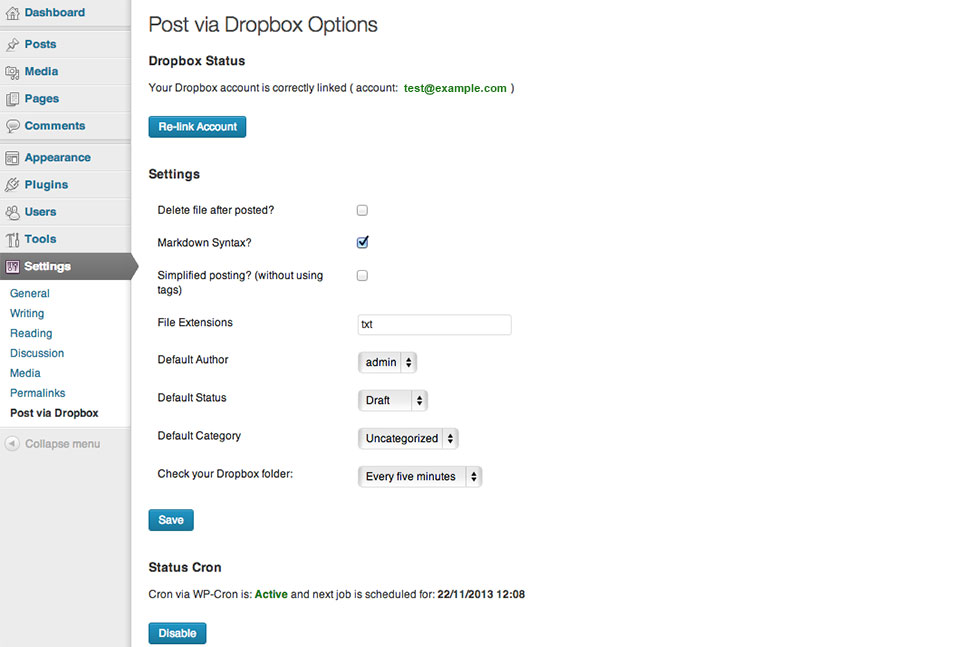The height and width of the screenshot is (647, 960).
Task: Open the Pages menu
Action: click(42, 99)
